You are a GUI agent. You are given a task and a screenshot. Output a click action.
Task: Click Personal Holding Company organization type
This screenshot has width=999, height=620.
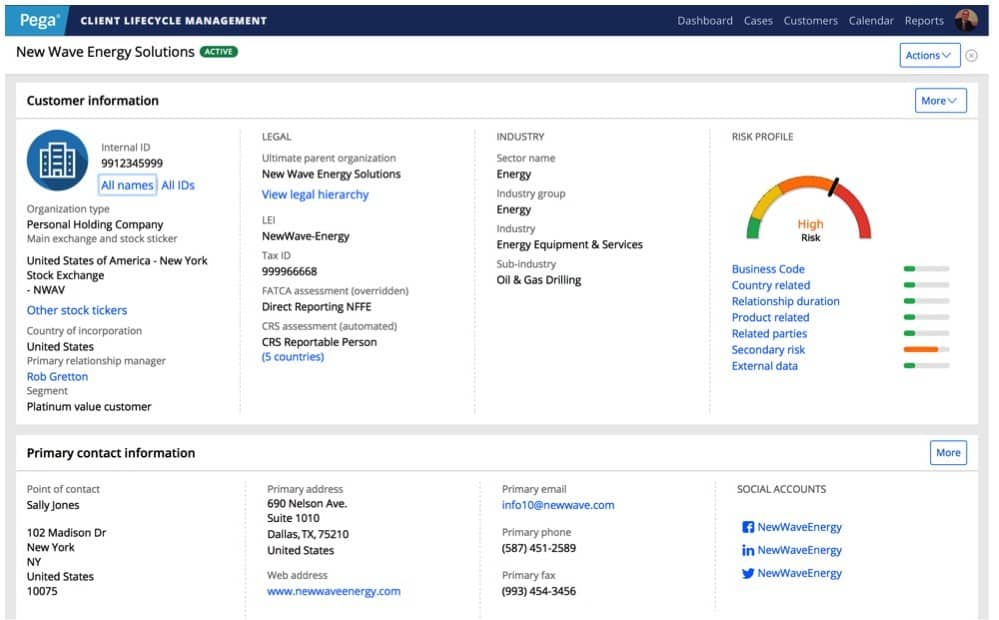tap(95, 224)
